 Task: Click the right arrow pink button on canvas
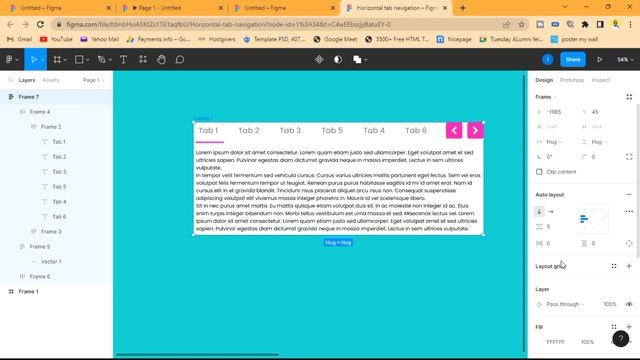coord(475,131)
